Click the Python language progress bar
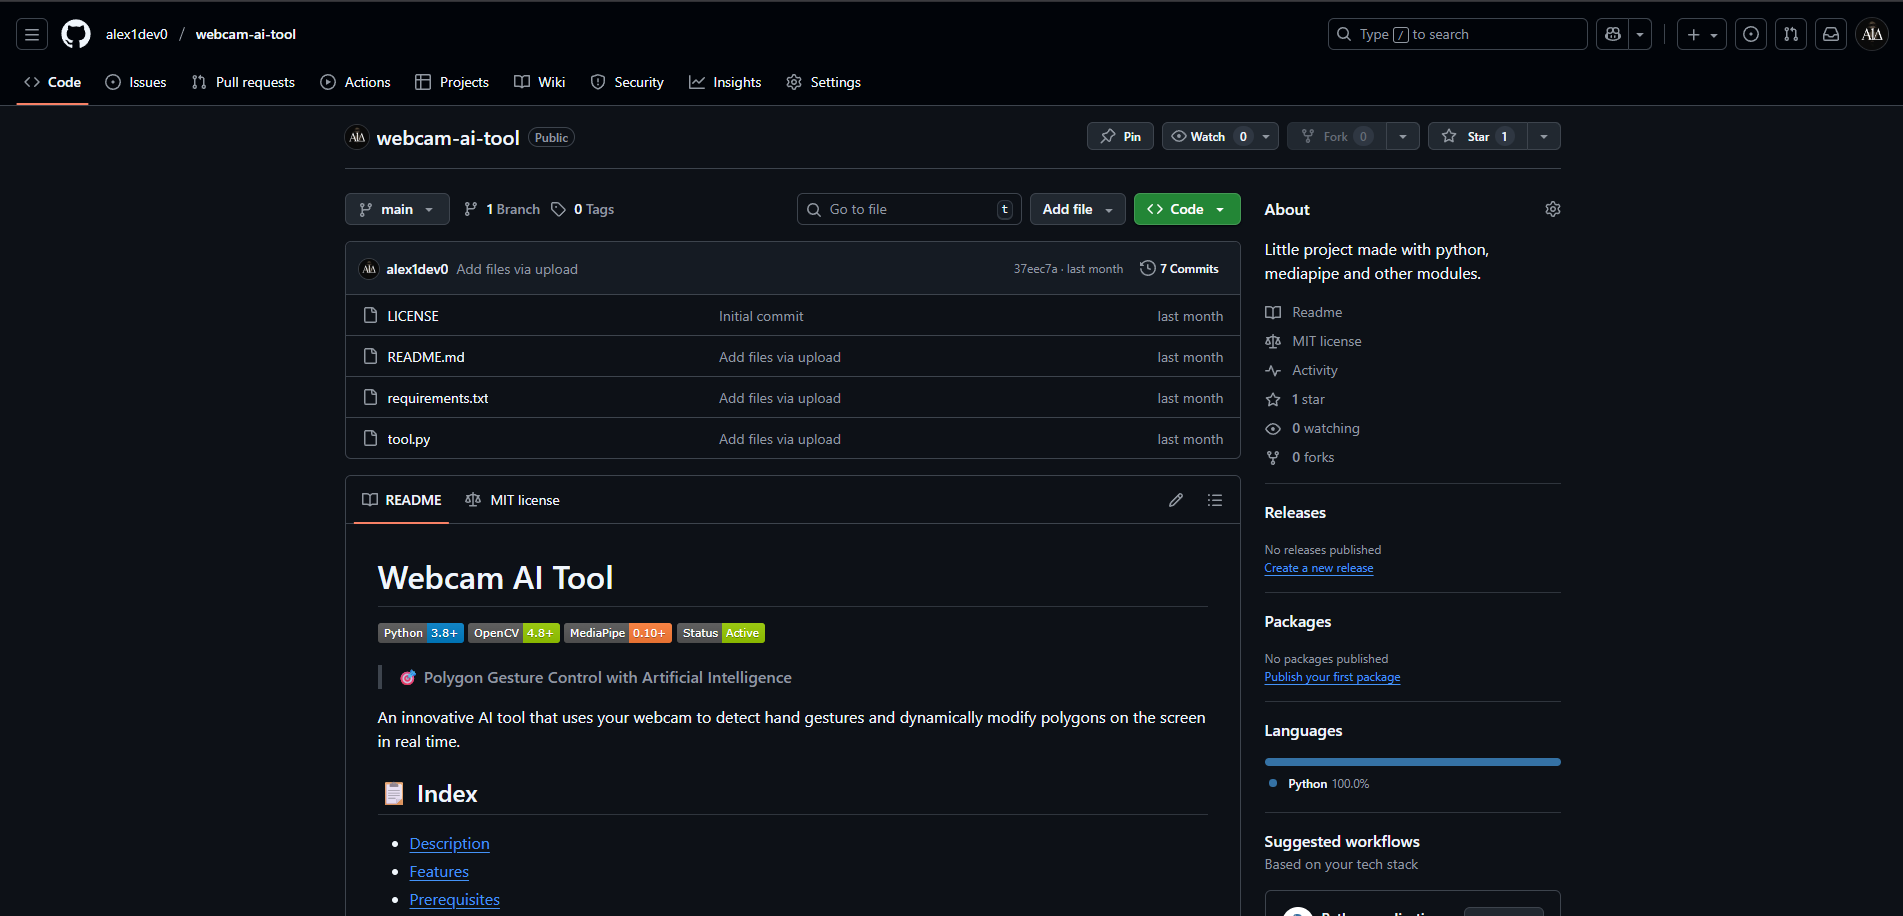The width and height of the screenshot is (1903, 916). pyautogui.click(x=1412, y=762)
